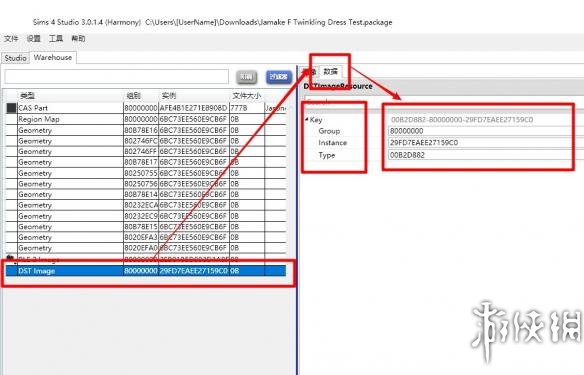This screenshot has width=584, height=375.
Task: Click the small icon beside RLE 2 Image row
Action: pos(10,258)
